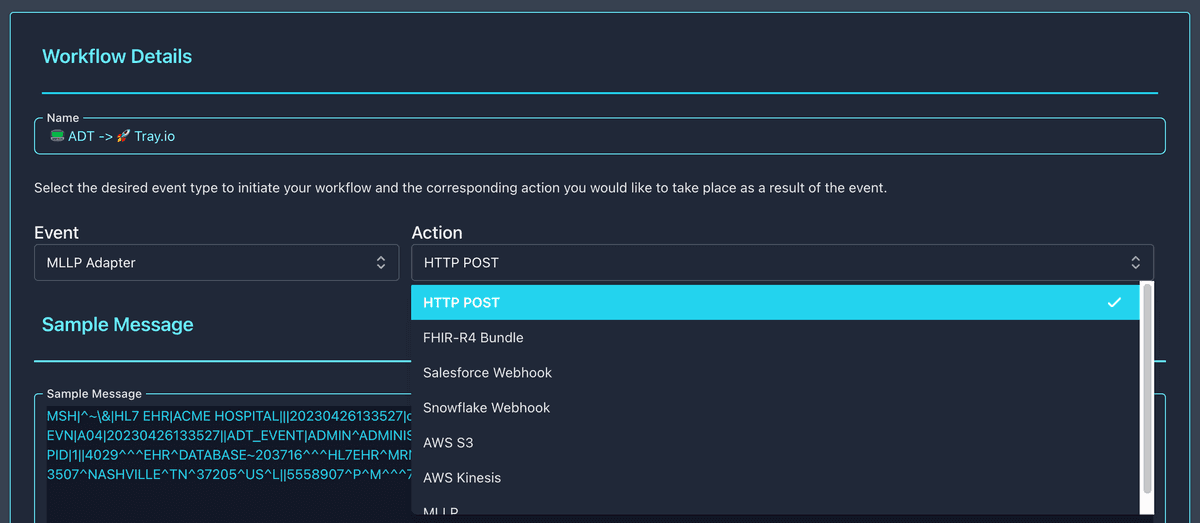Screen dimensions: 1200x523
Task: Click the dropdown list scrollbar thumb
Action: point(1147,388)
